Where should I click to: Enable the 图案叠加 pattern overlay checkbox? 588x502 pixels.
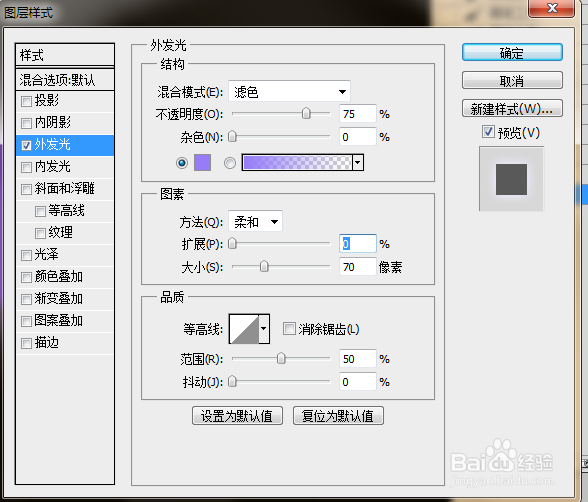point(26,321)
